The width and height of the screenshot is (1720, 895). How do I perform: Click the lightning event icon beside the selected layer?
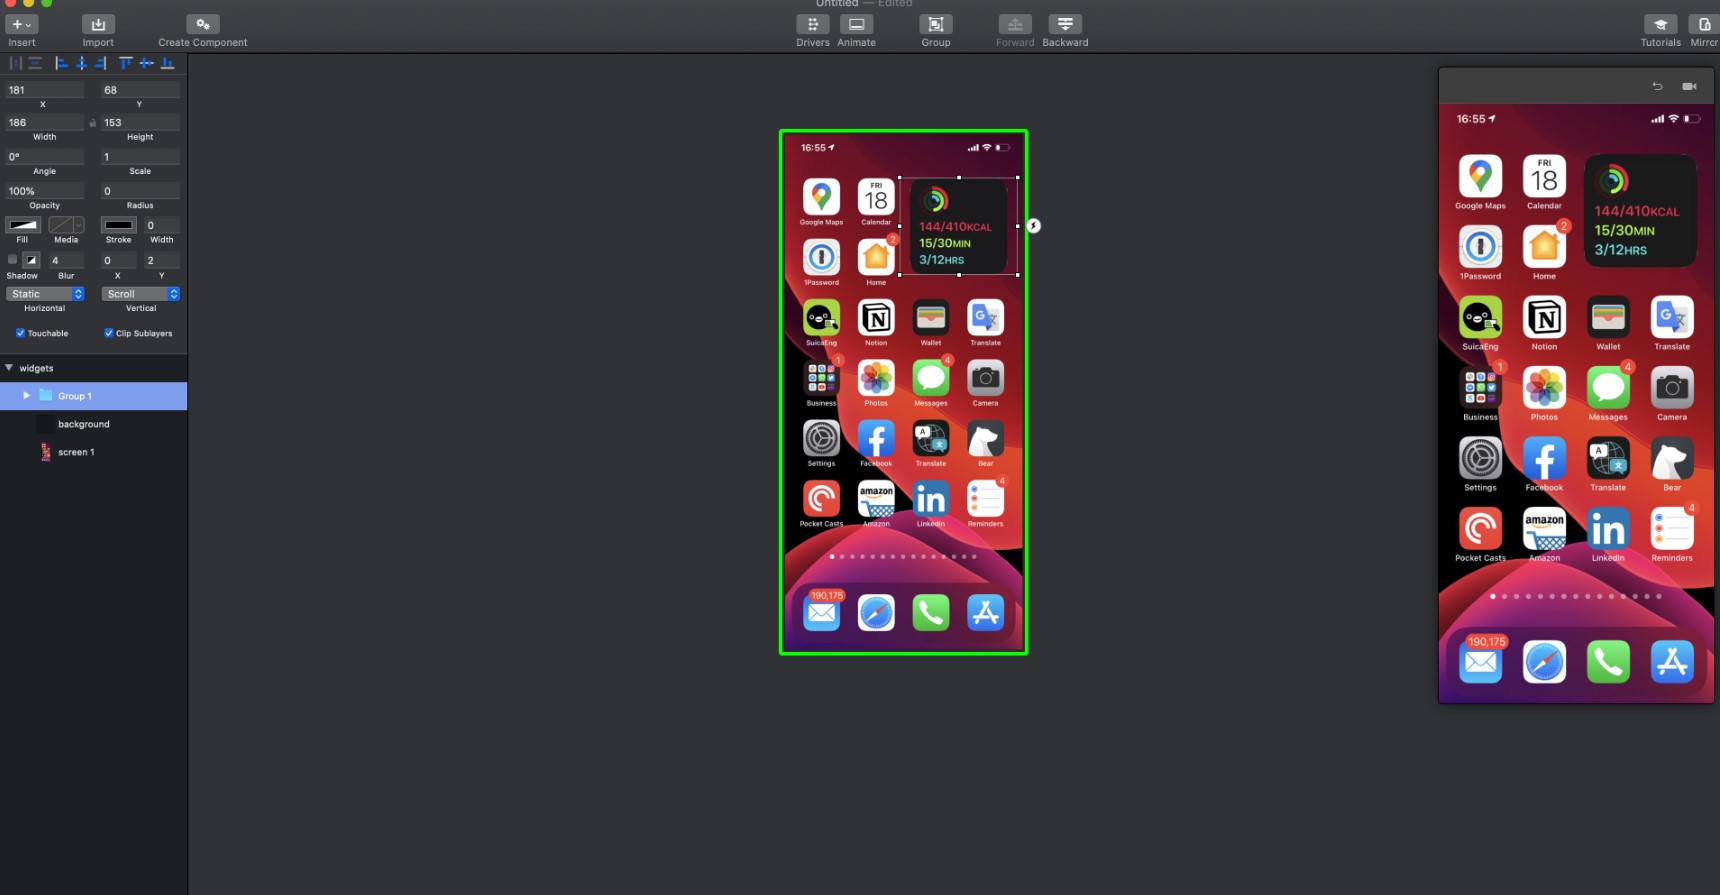(x=1034, y=226)
